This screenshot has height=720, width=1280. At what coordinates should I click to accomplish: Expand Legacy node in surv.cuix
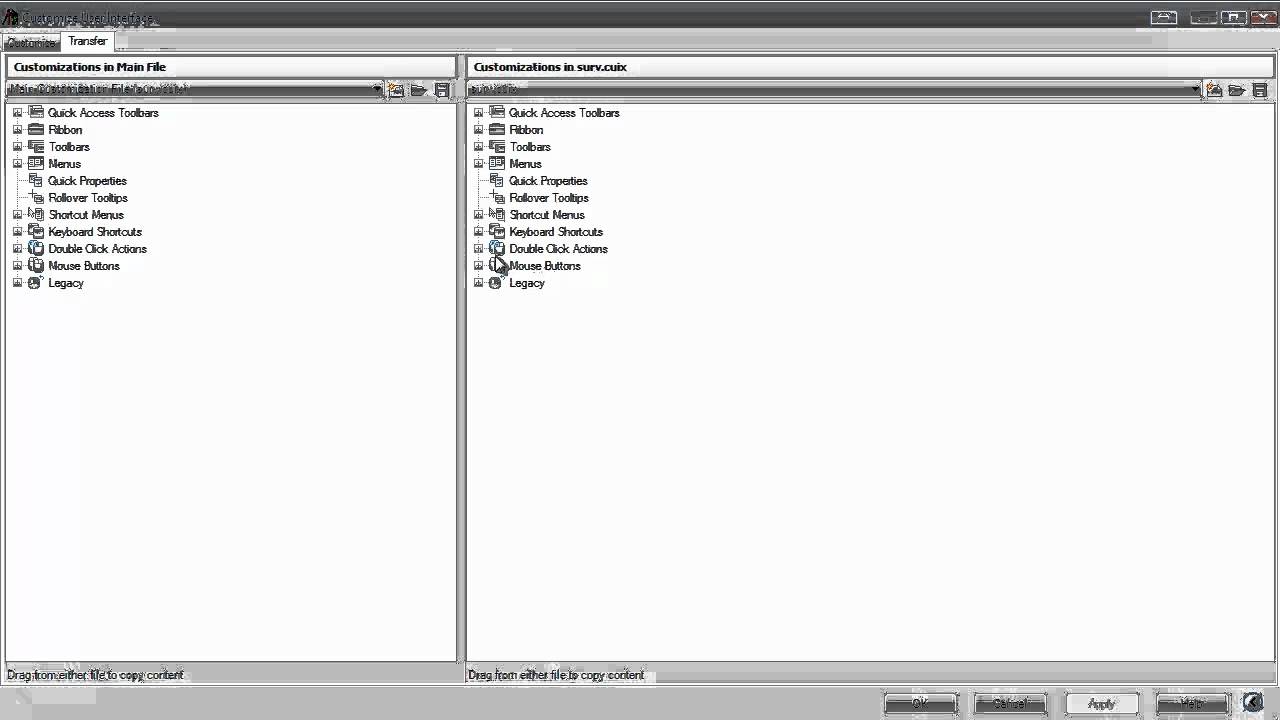[478, 283]
